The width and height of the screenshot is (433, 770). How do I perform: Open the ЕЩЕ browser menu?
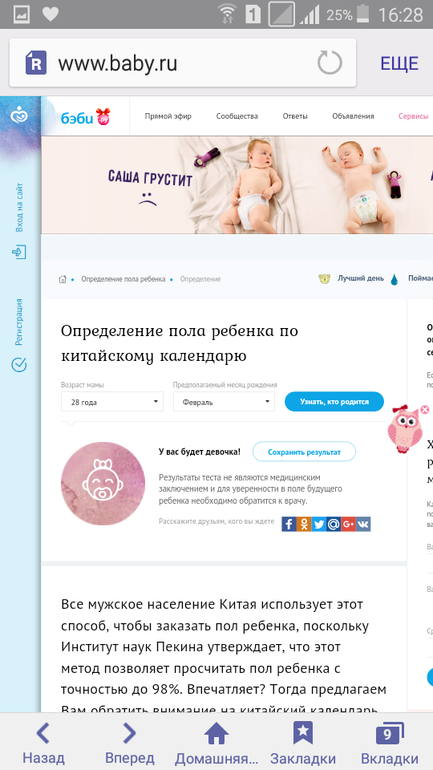coord(399,64)
